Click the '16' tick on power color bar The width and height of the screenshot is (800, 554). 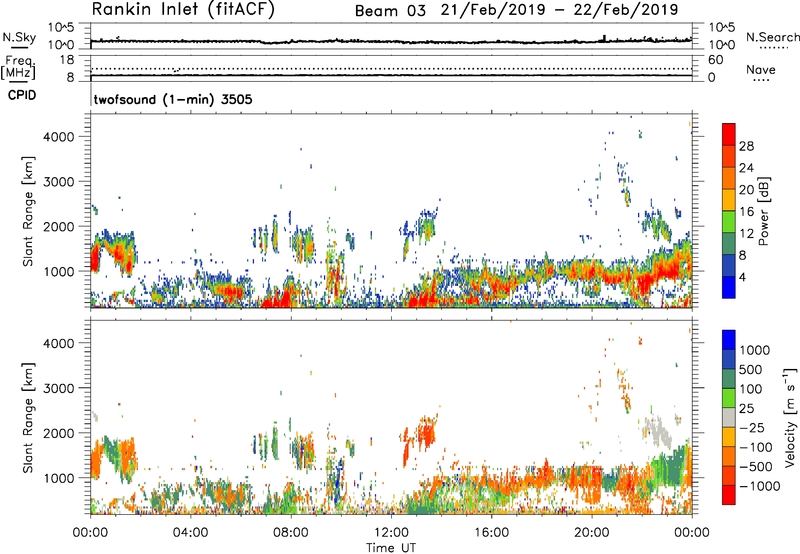pyautogui.click(x=746, y=212)
